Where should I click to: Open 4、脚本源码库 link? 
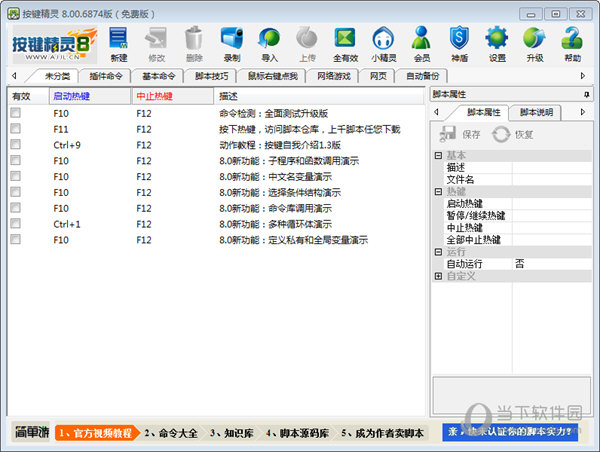(x=297, y=433)
